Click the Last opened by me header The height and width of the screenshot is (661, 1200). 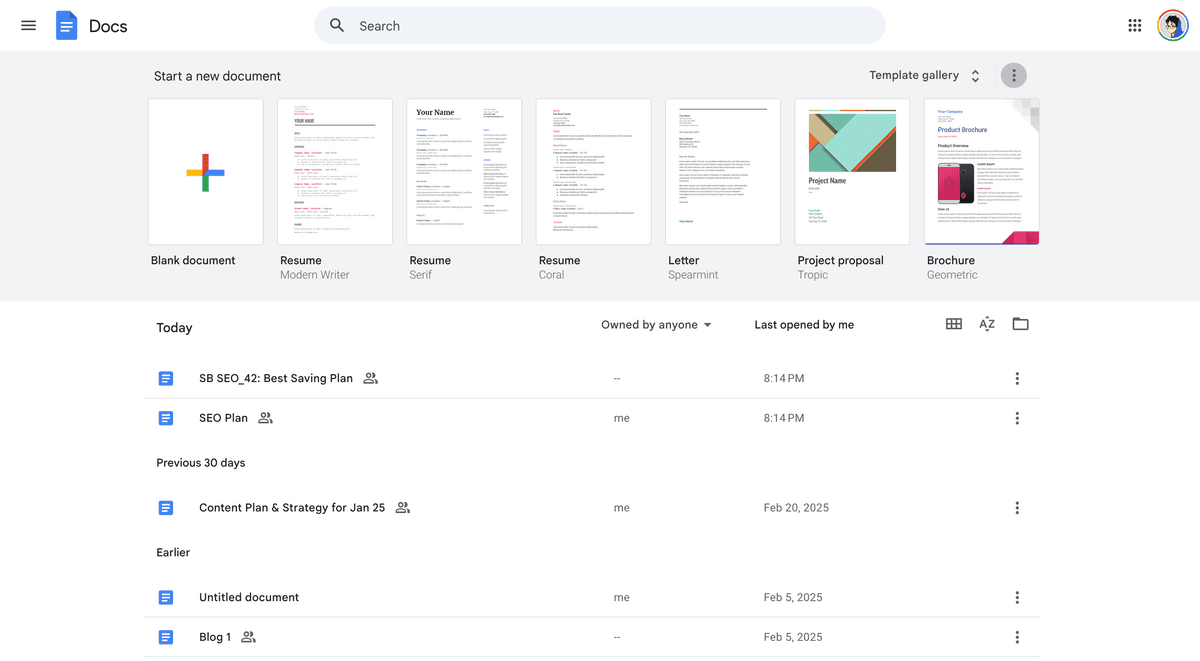tap(804, 325)
